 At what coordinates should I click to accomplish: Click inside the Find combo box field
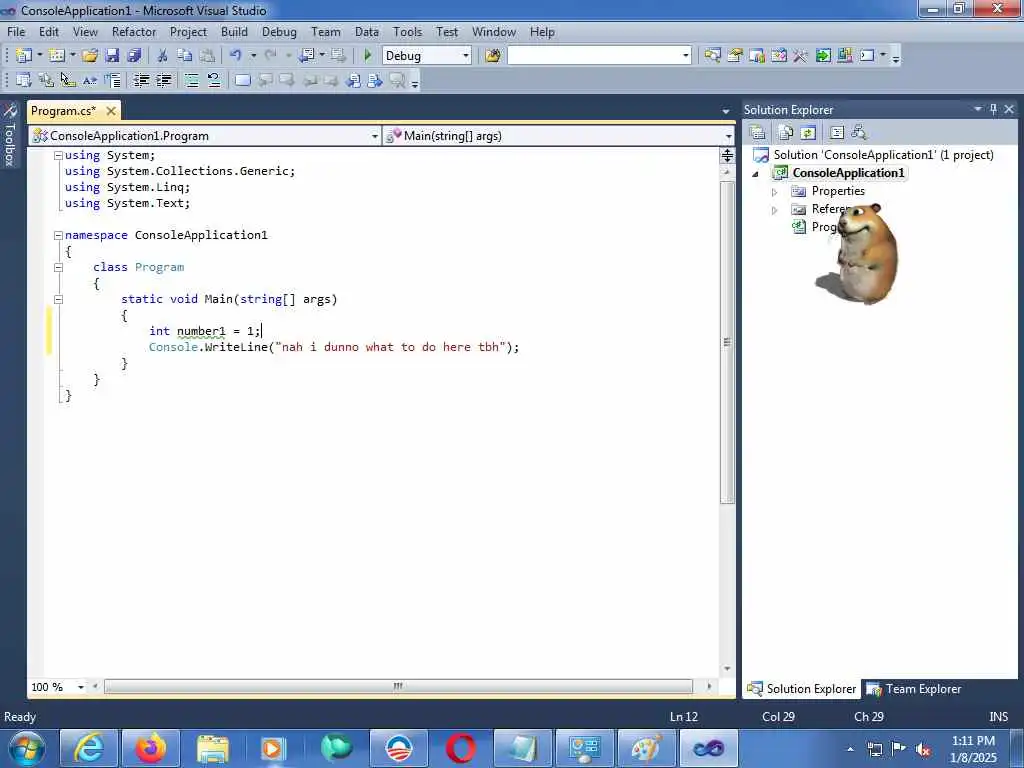click(594, 56)
